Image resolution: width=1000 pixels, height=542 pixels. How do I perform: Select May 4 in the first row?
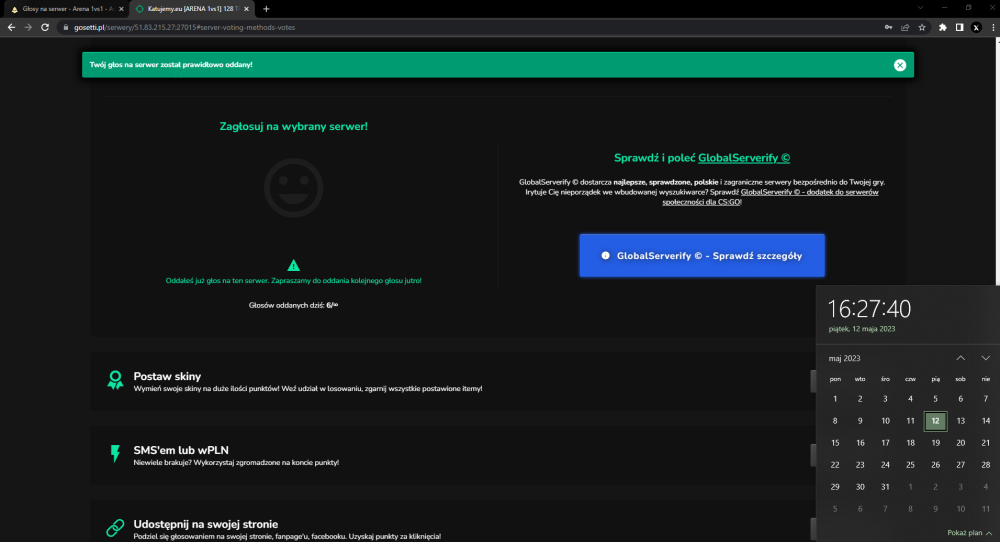click(x=910, y=399)
